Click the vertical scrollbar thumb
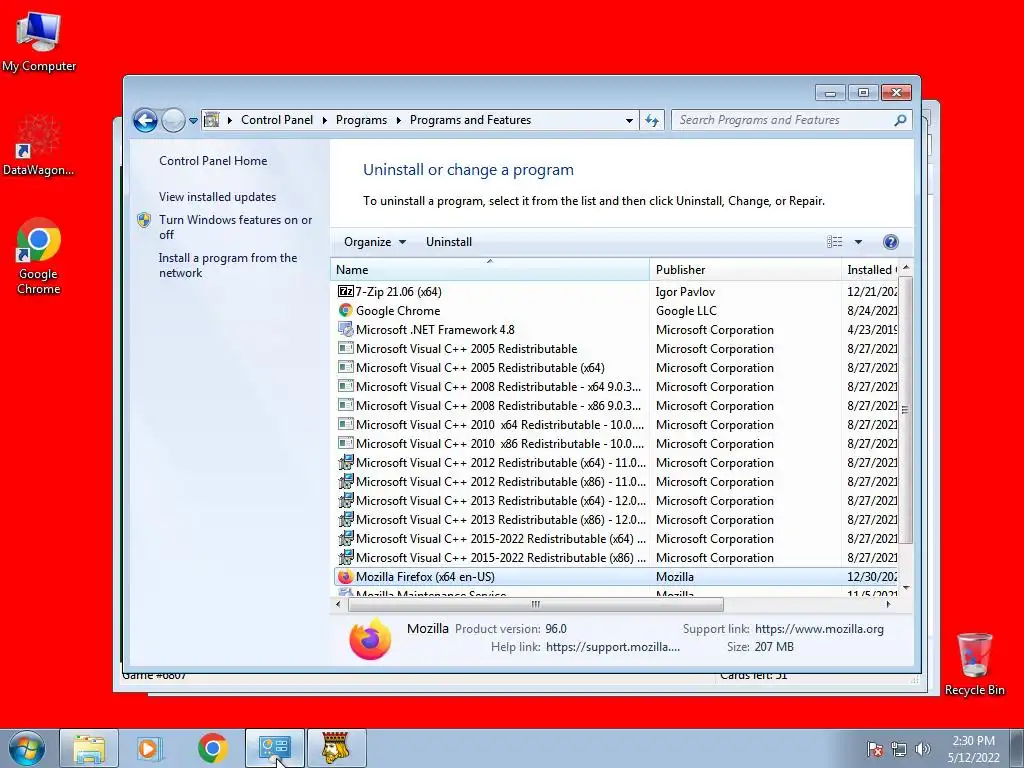Screen dimensions: 1024x768 point(905,410)
